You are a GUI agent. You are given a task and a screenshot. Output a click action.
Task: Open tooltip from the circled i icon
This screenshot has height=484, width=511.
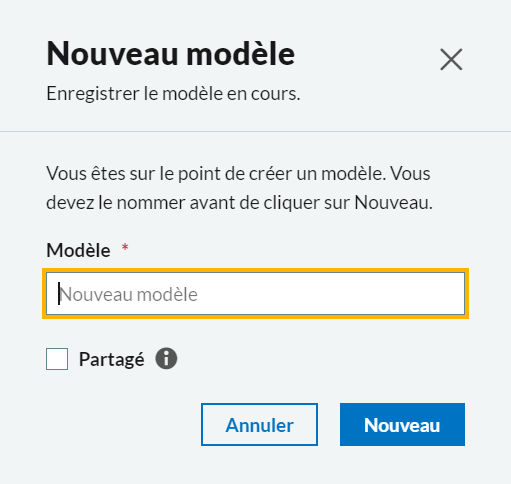coord(166,359)
